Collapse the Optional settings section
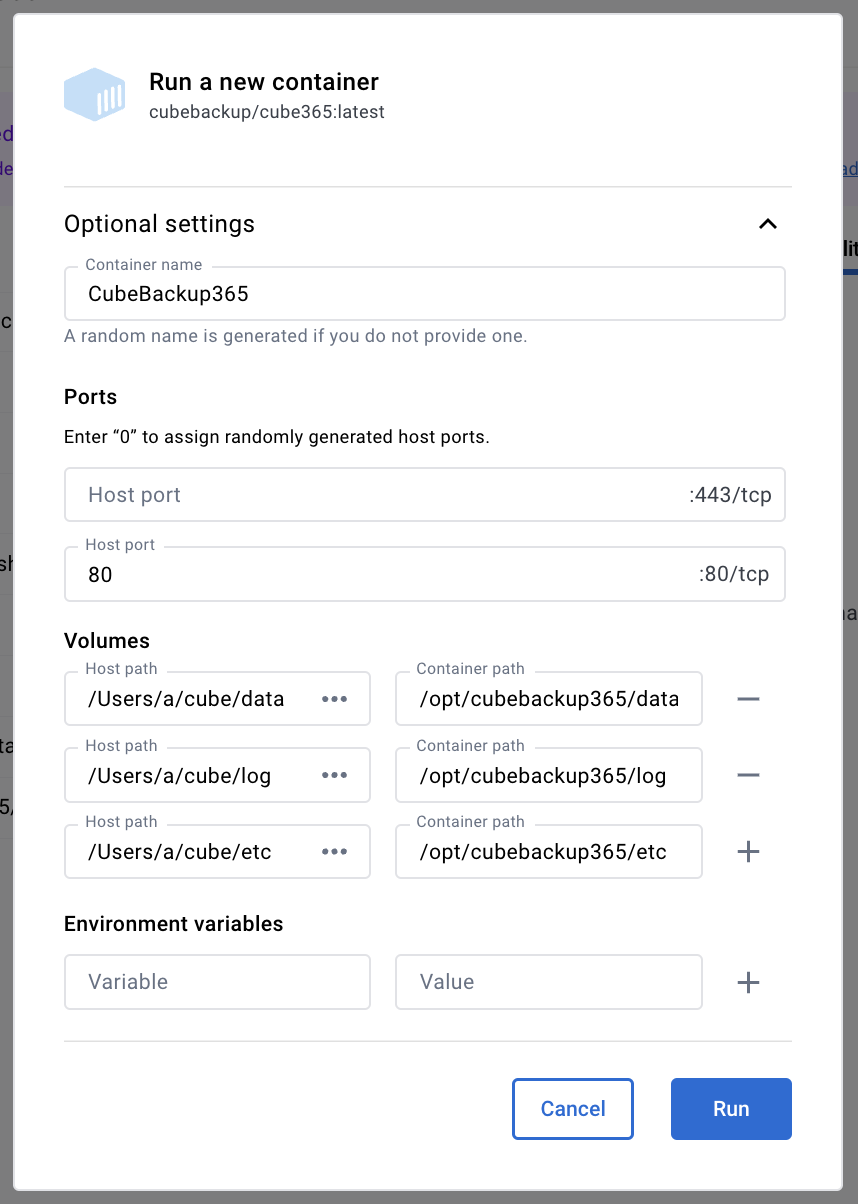Image resolution: width=858 pixels, height=1204 pixels. coord(767,224)
